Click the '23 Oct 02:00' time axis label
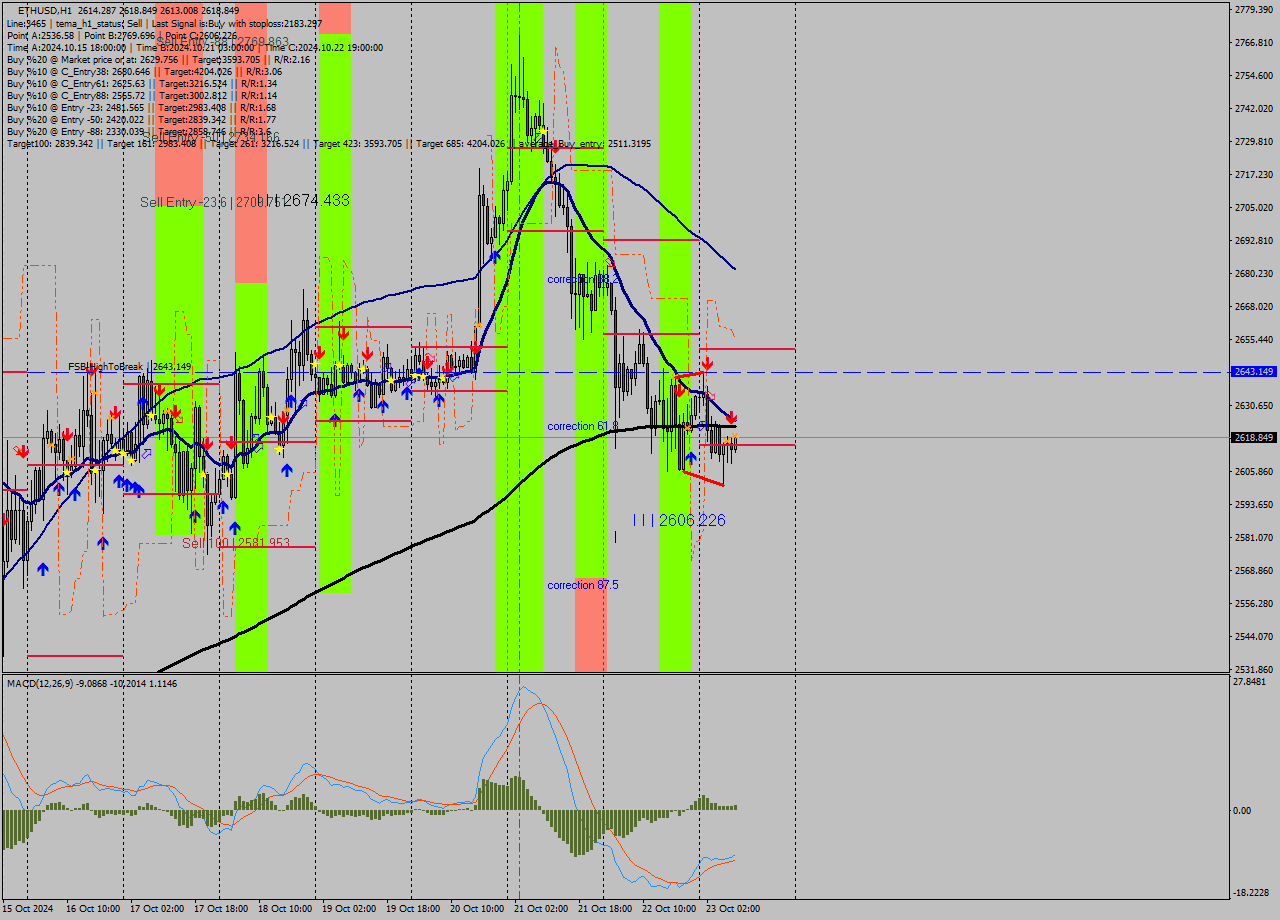The image size is (1280, 920). click(733, 909)
